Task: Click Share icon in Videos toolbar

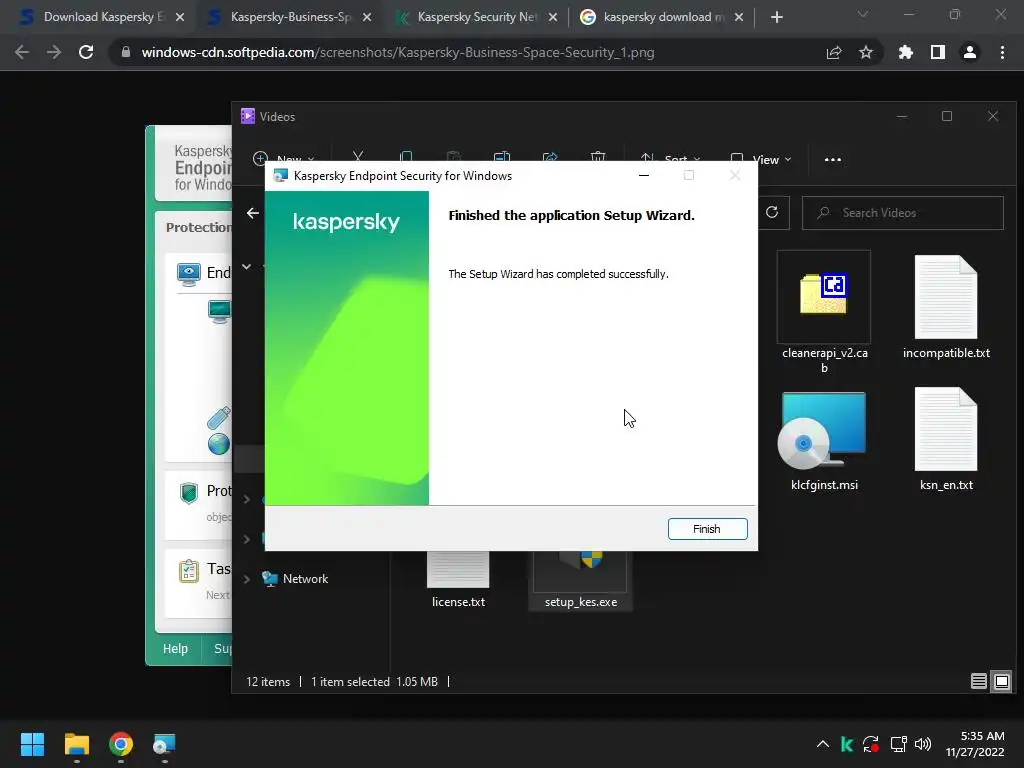Action: (550, 157)
